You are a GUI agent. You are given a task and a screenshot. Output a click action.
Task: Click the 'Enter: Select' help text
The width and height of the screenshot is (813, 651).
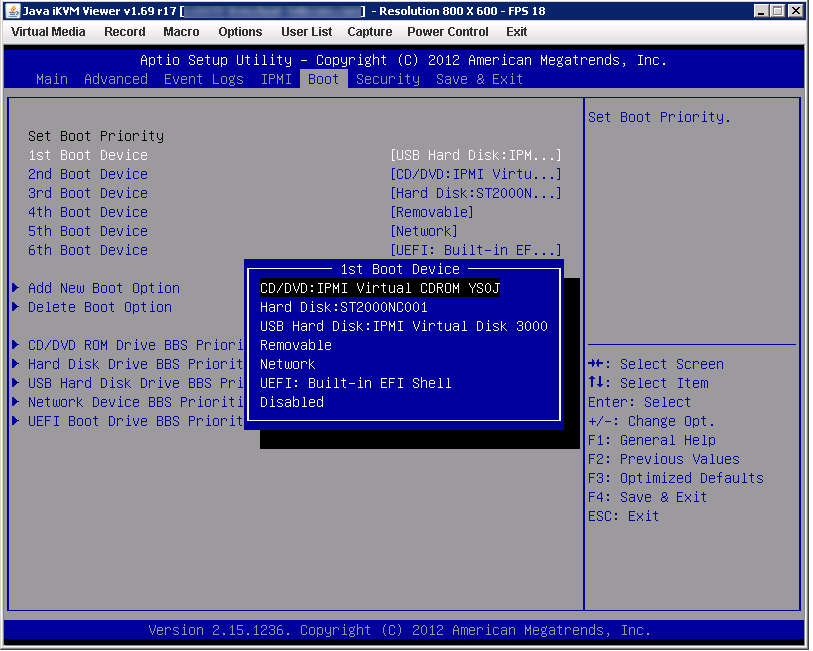pos(639,403)
